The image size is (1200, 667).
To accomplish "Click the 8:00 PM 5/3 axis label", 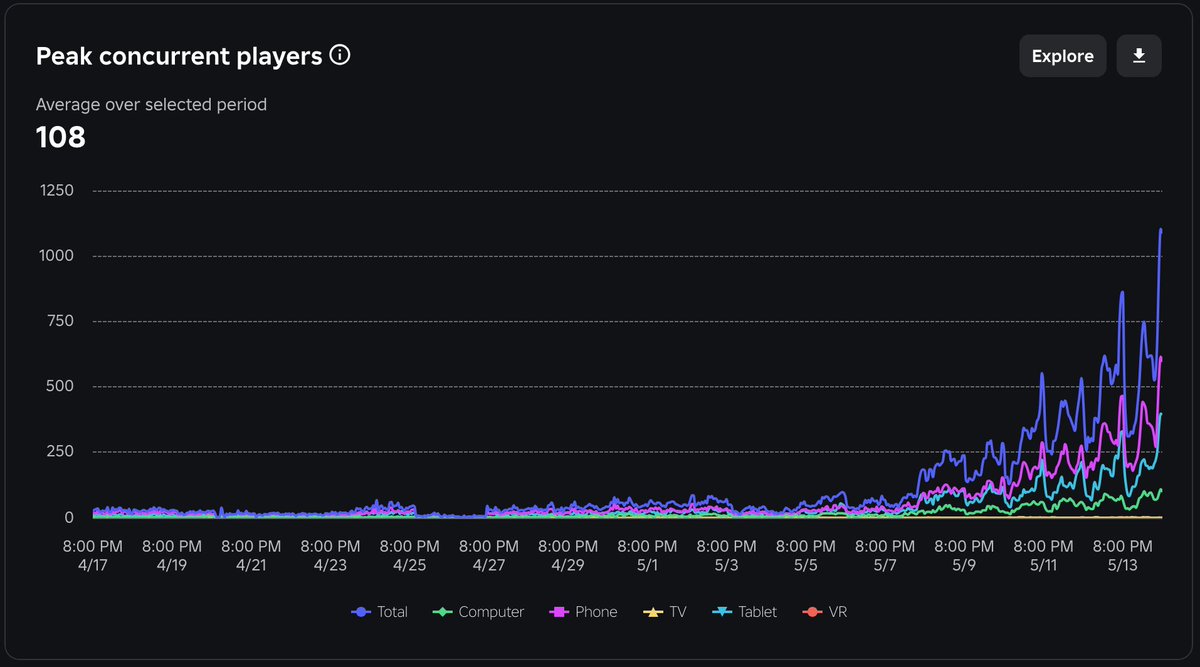I will click(726, 556).
